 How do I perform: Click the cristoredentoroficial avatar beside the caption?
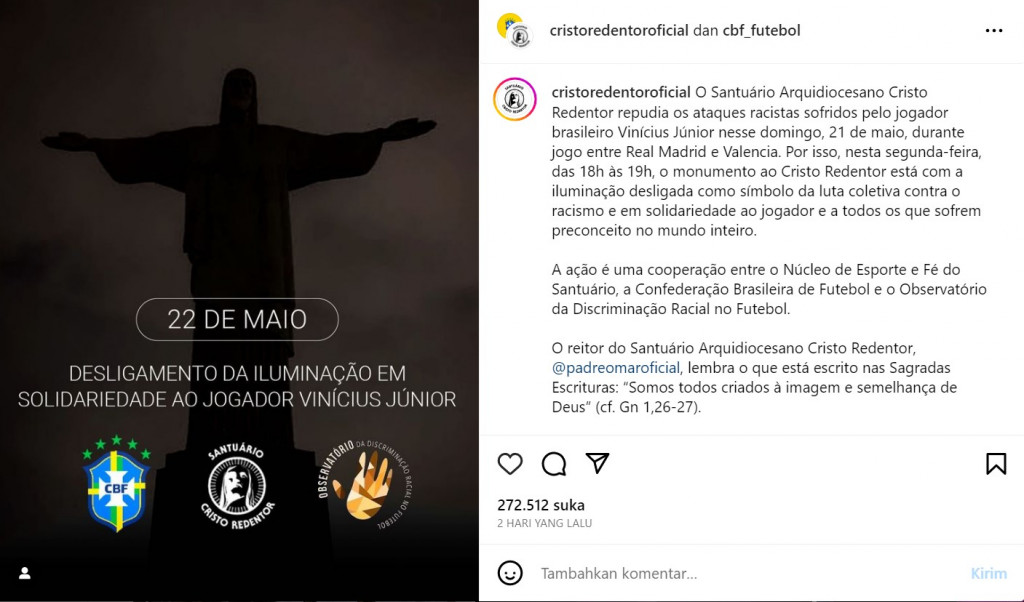(x=515, y=99)
